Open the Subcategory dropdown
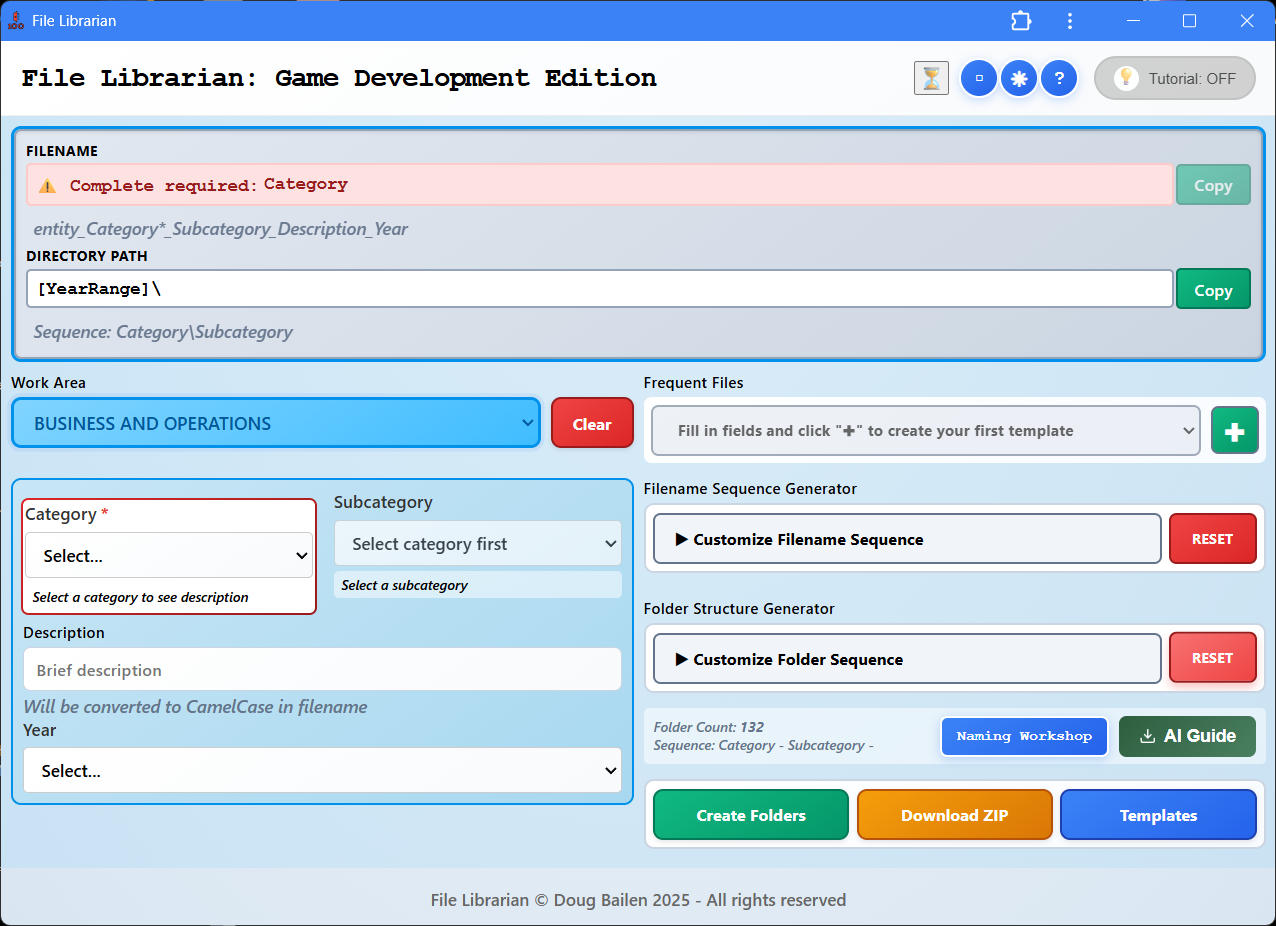 tap(478, 543)
